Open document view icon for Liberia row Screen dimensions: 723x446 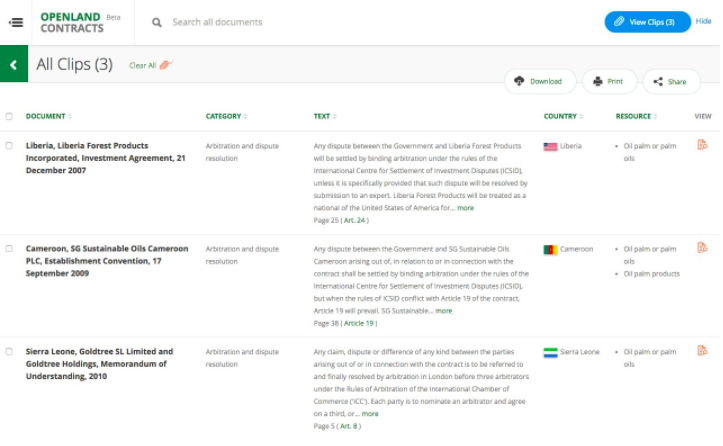click(702, 145)
